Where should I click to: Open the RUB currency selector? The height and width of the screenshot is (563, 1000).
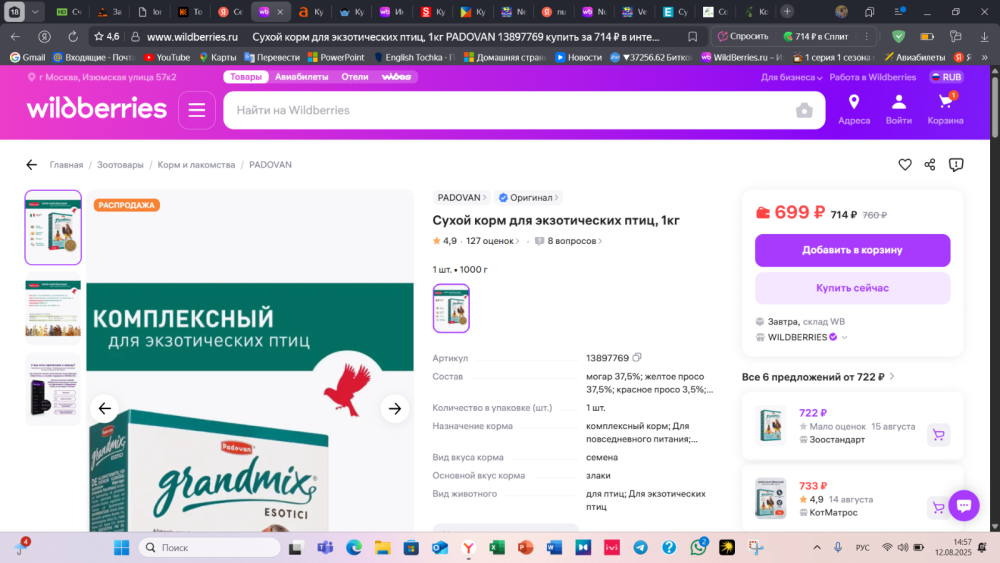pyautogui.click(x=946, y=77)
